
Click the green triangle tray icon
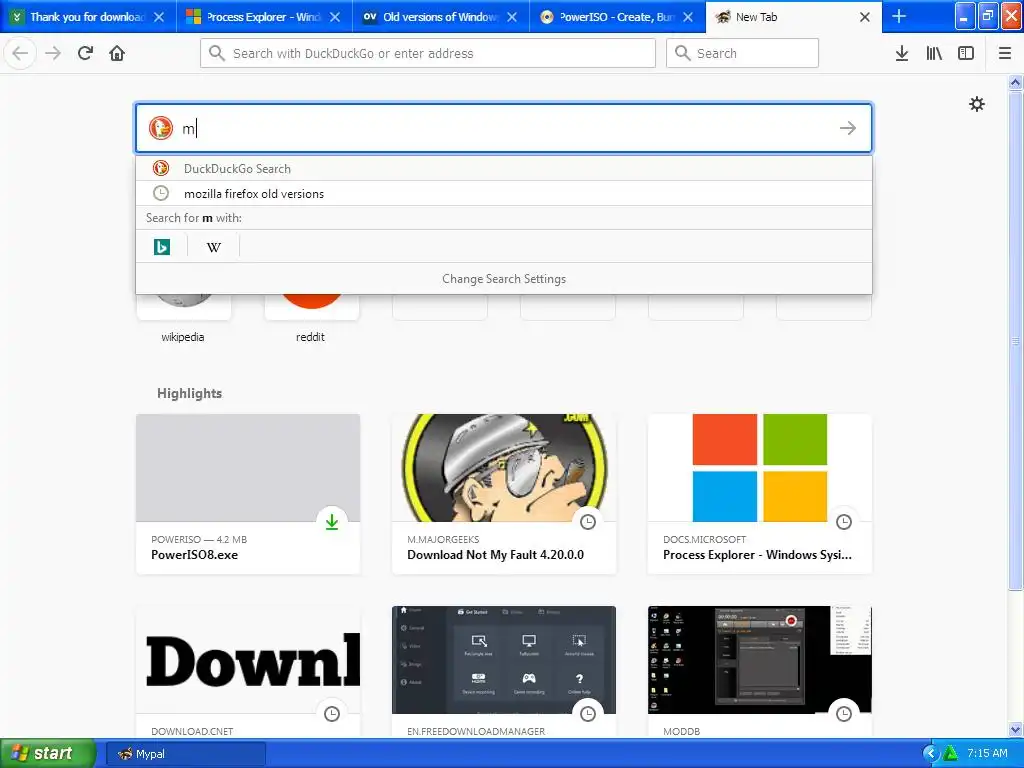(950, 754)
